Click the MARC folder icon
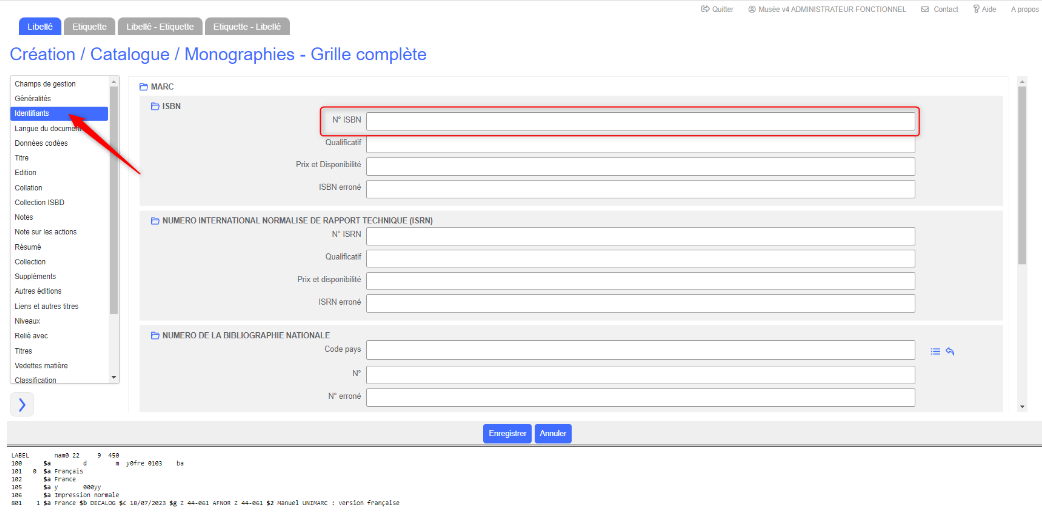The width and height of the screenshot is (1042, 529). (x=143, y=87)
